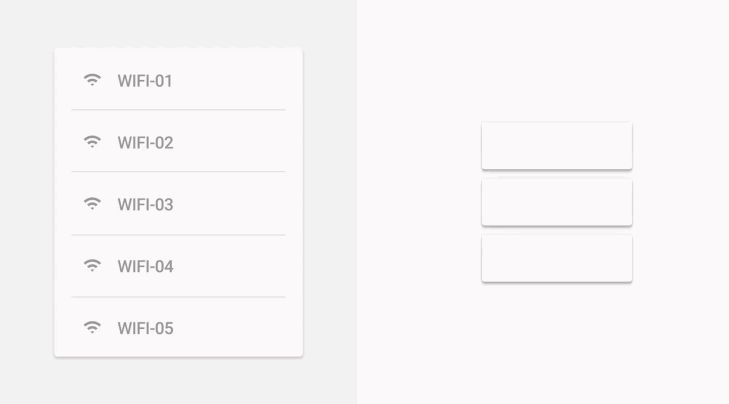729x404 pixels.
Task: Click the divider line below WIFI-01
Action: [178, 110]
